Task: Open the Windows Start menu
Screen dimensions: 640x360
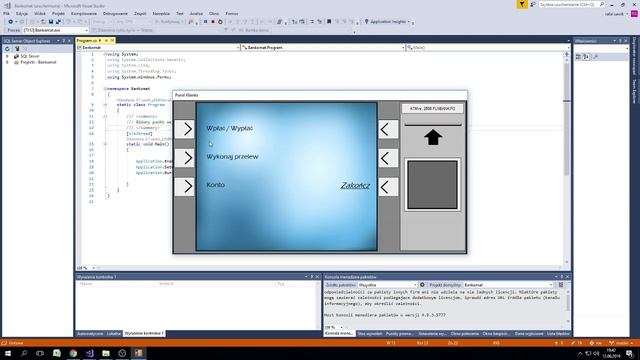Action: click(8, 353)
